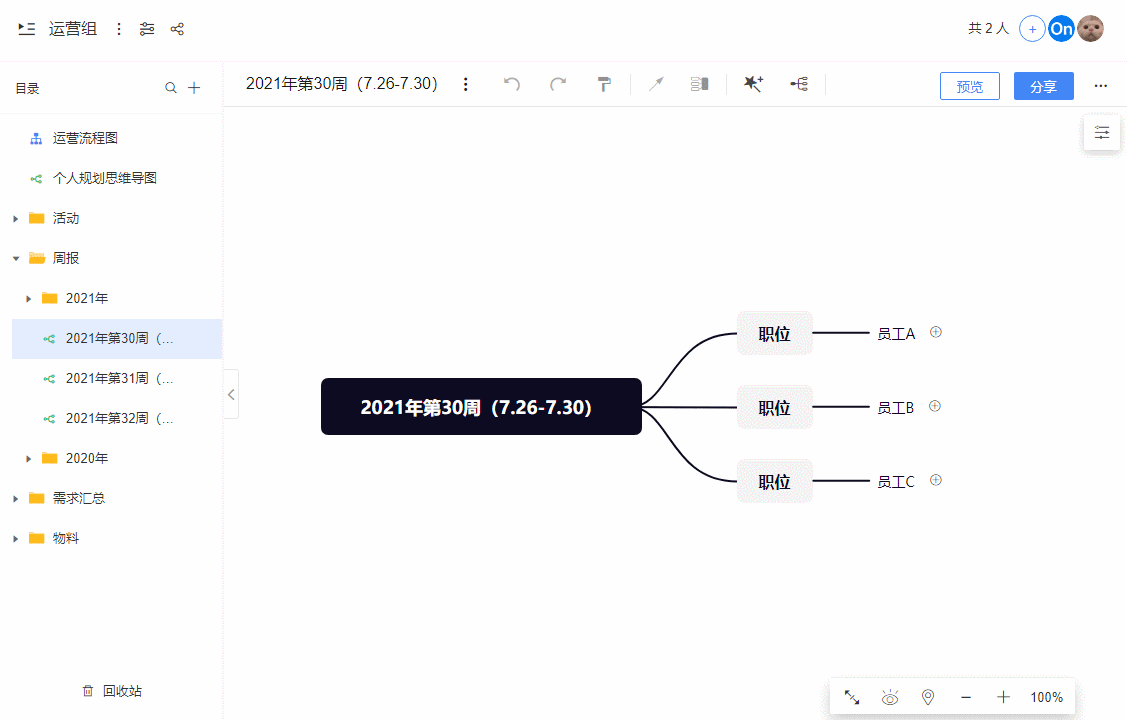Screen dimensions: 1127x720
Task: Open the profile photo avatar
Action: [1090, 29]
